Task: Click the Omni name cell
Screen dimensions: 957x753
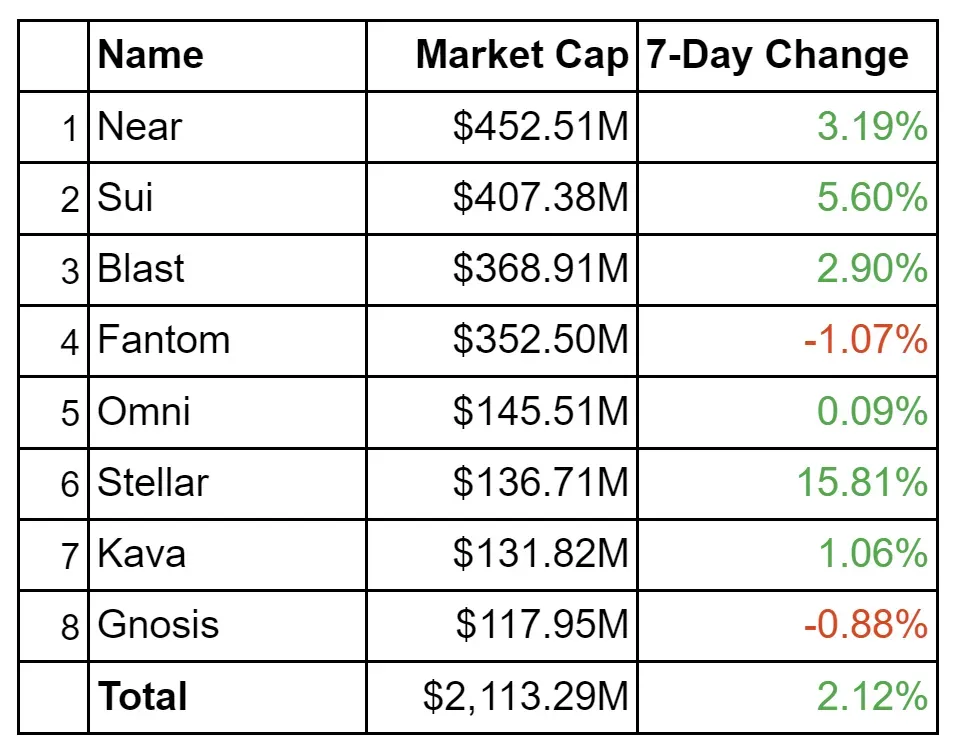Action: pos(144,412)
